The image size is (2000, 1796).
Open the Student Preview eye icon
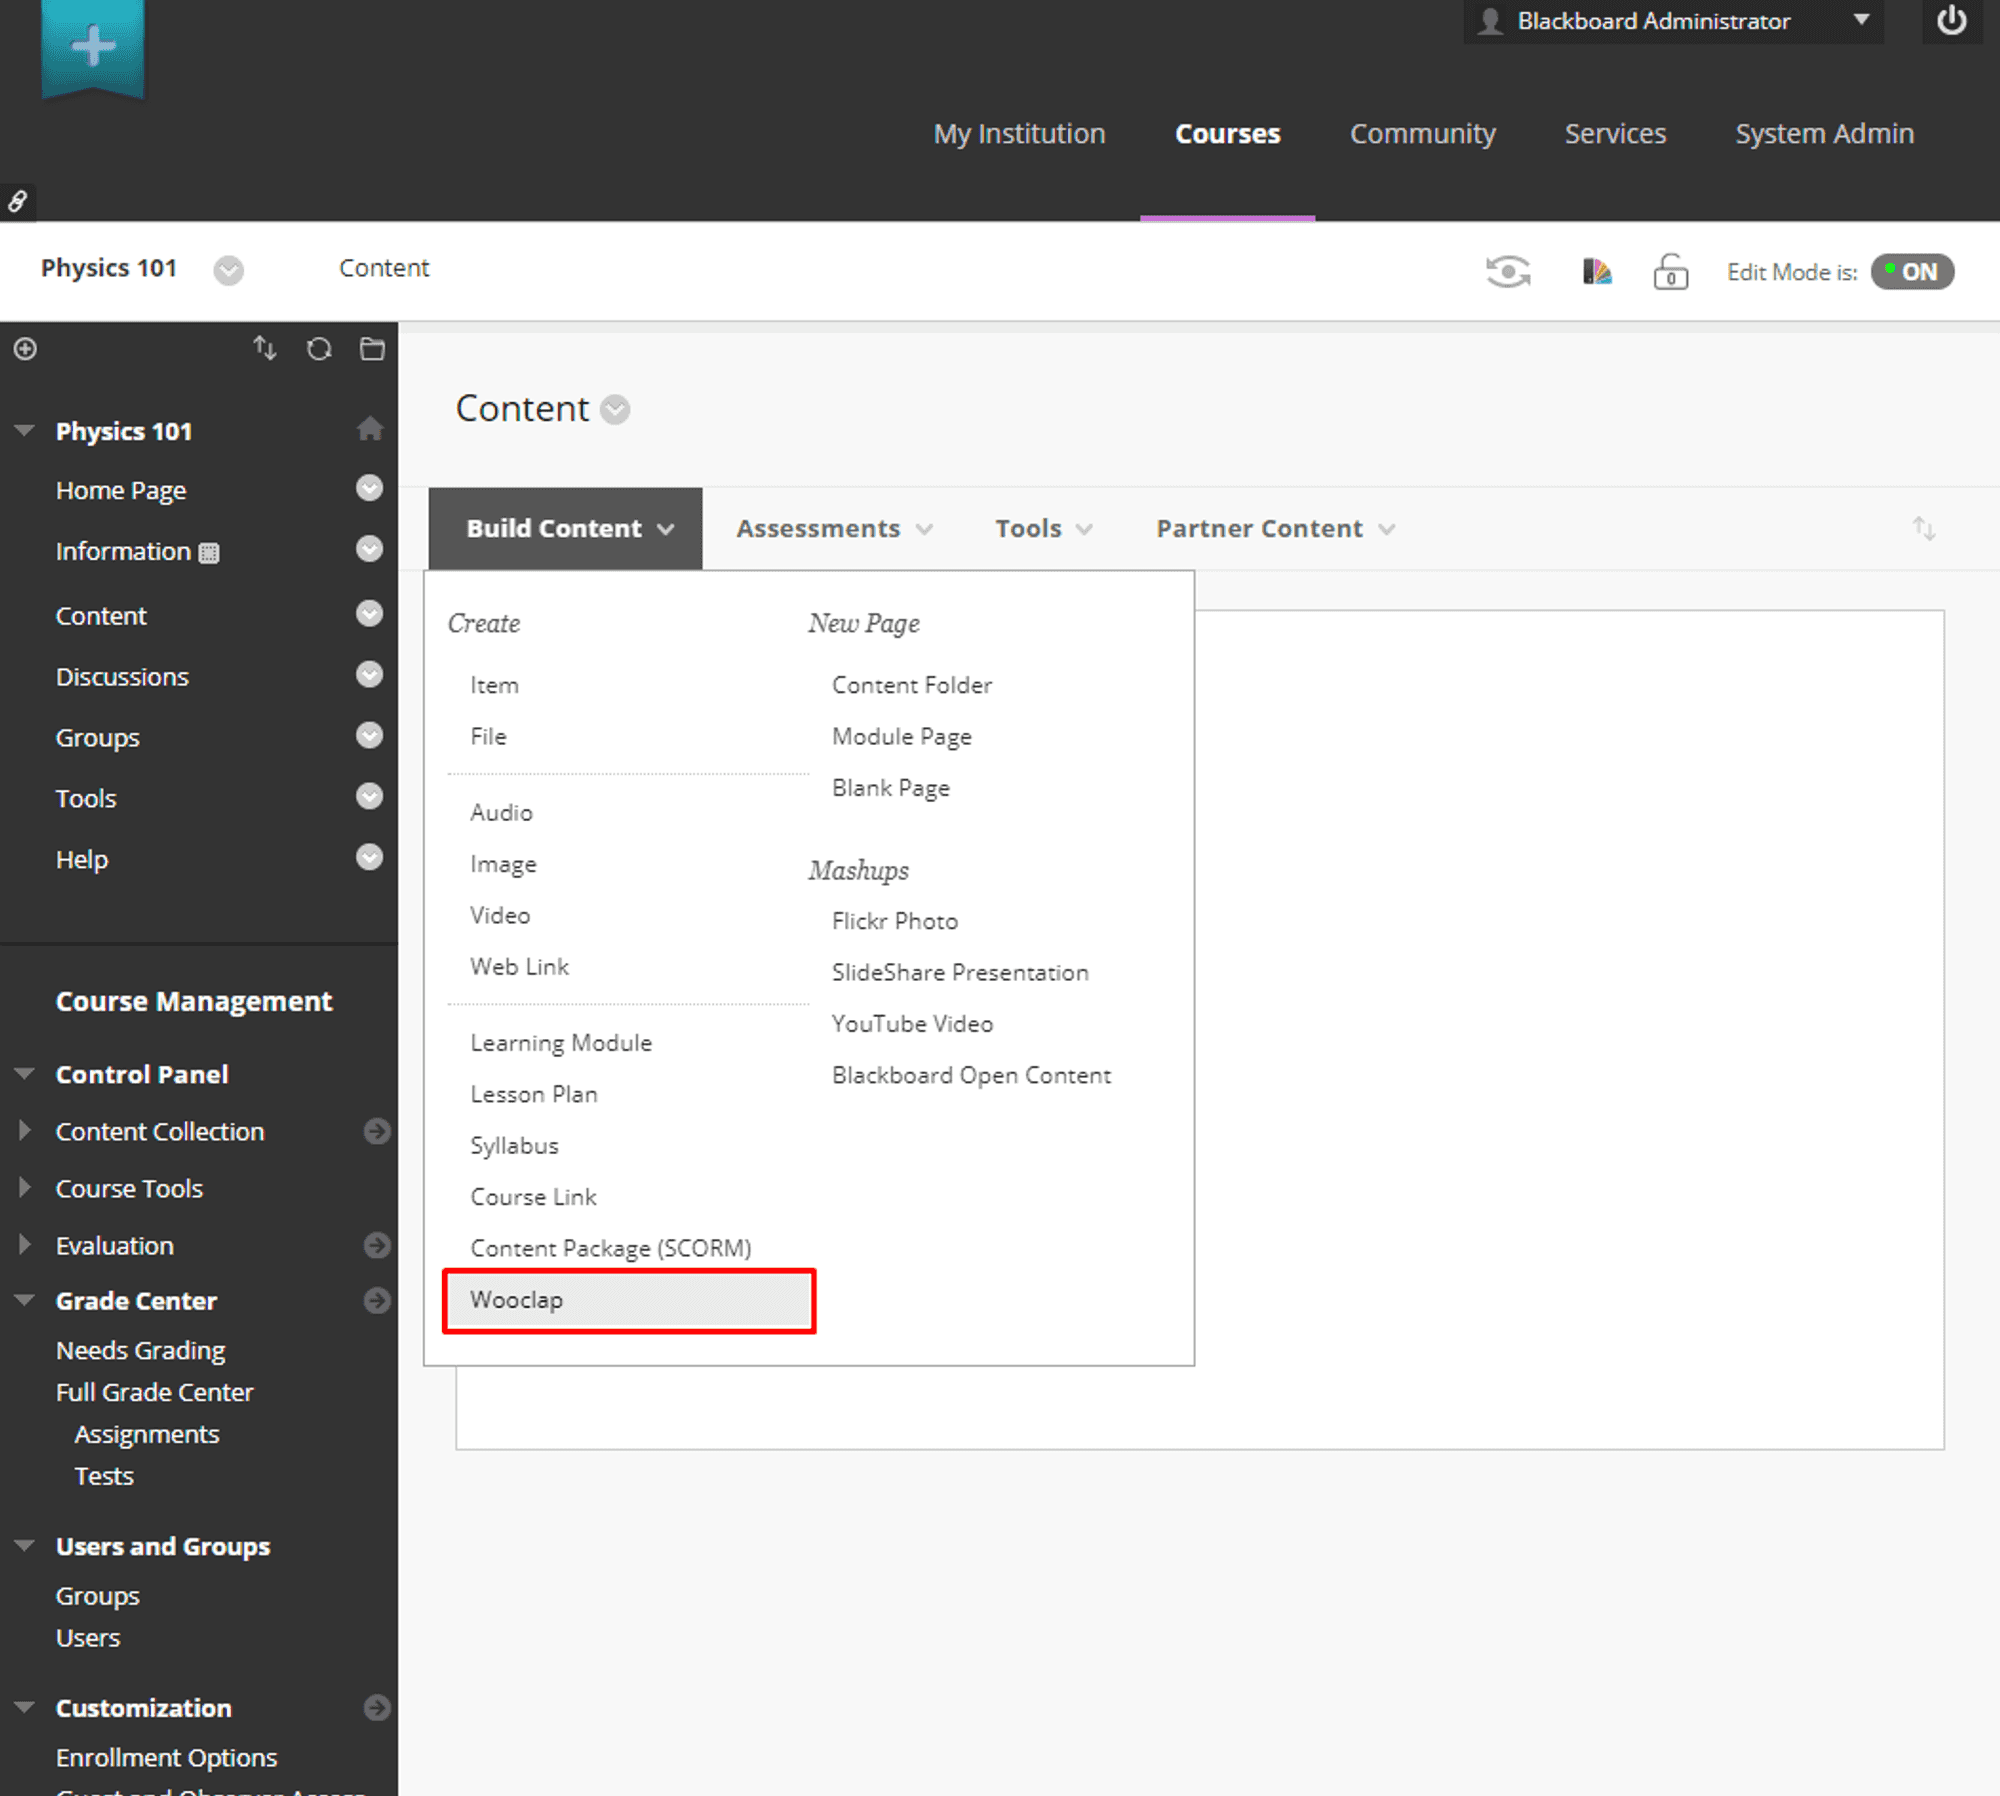[x=1507, y=271]
